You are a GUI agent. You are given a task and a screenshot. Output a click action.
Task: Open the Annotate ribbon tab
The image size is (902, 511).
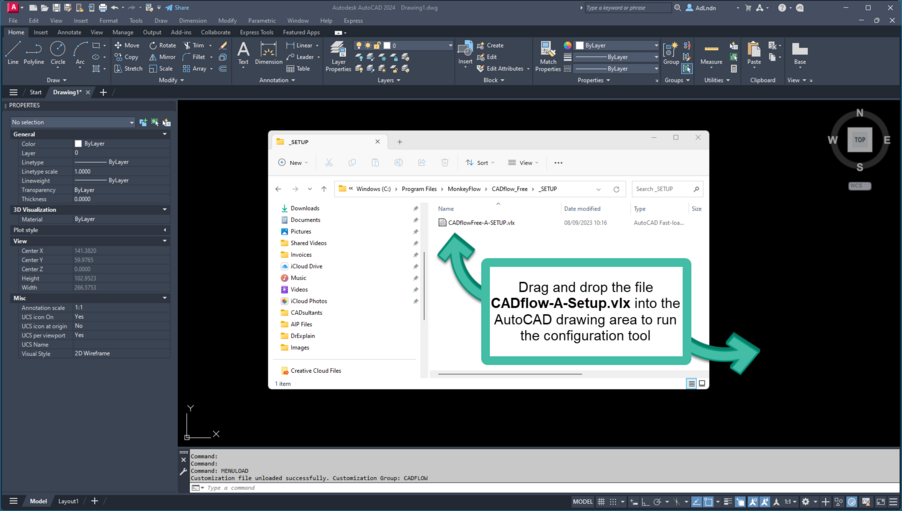pyautogui.click(x=69, y=32)
